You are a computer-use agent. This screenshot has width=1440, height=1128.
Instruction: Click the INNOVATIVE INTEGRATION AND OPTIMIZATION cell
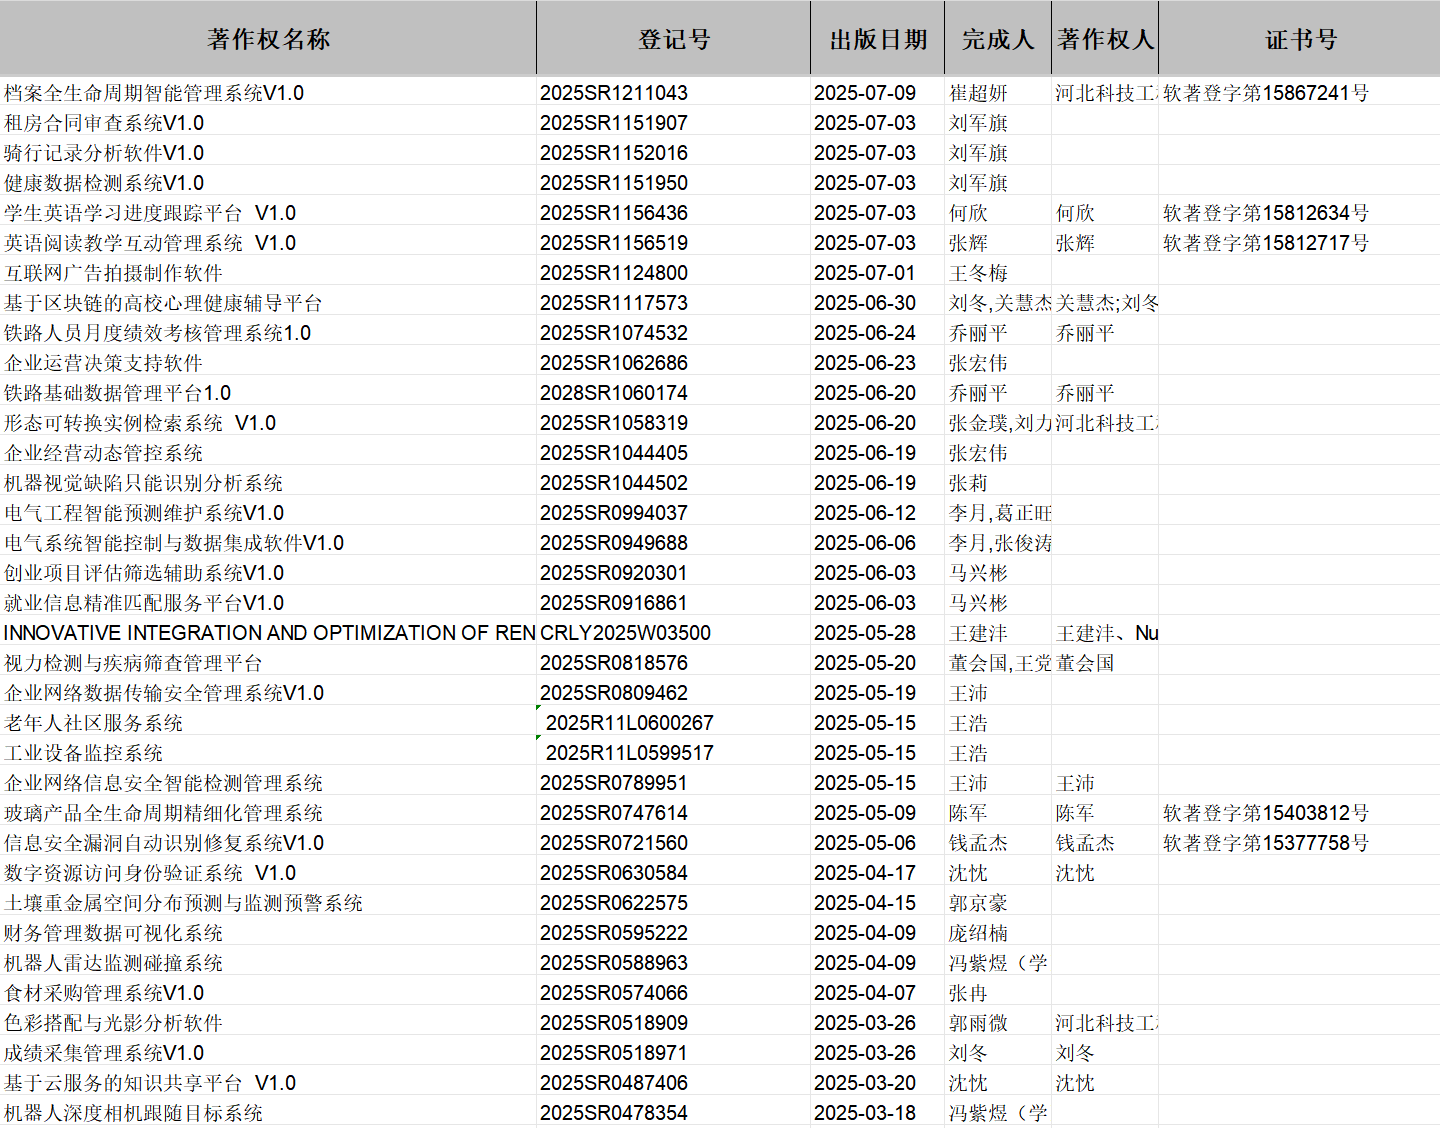coord(268,633)
